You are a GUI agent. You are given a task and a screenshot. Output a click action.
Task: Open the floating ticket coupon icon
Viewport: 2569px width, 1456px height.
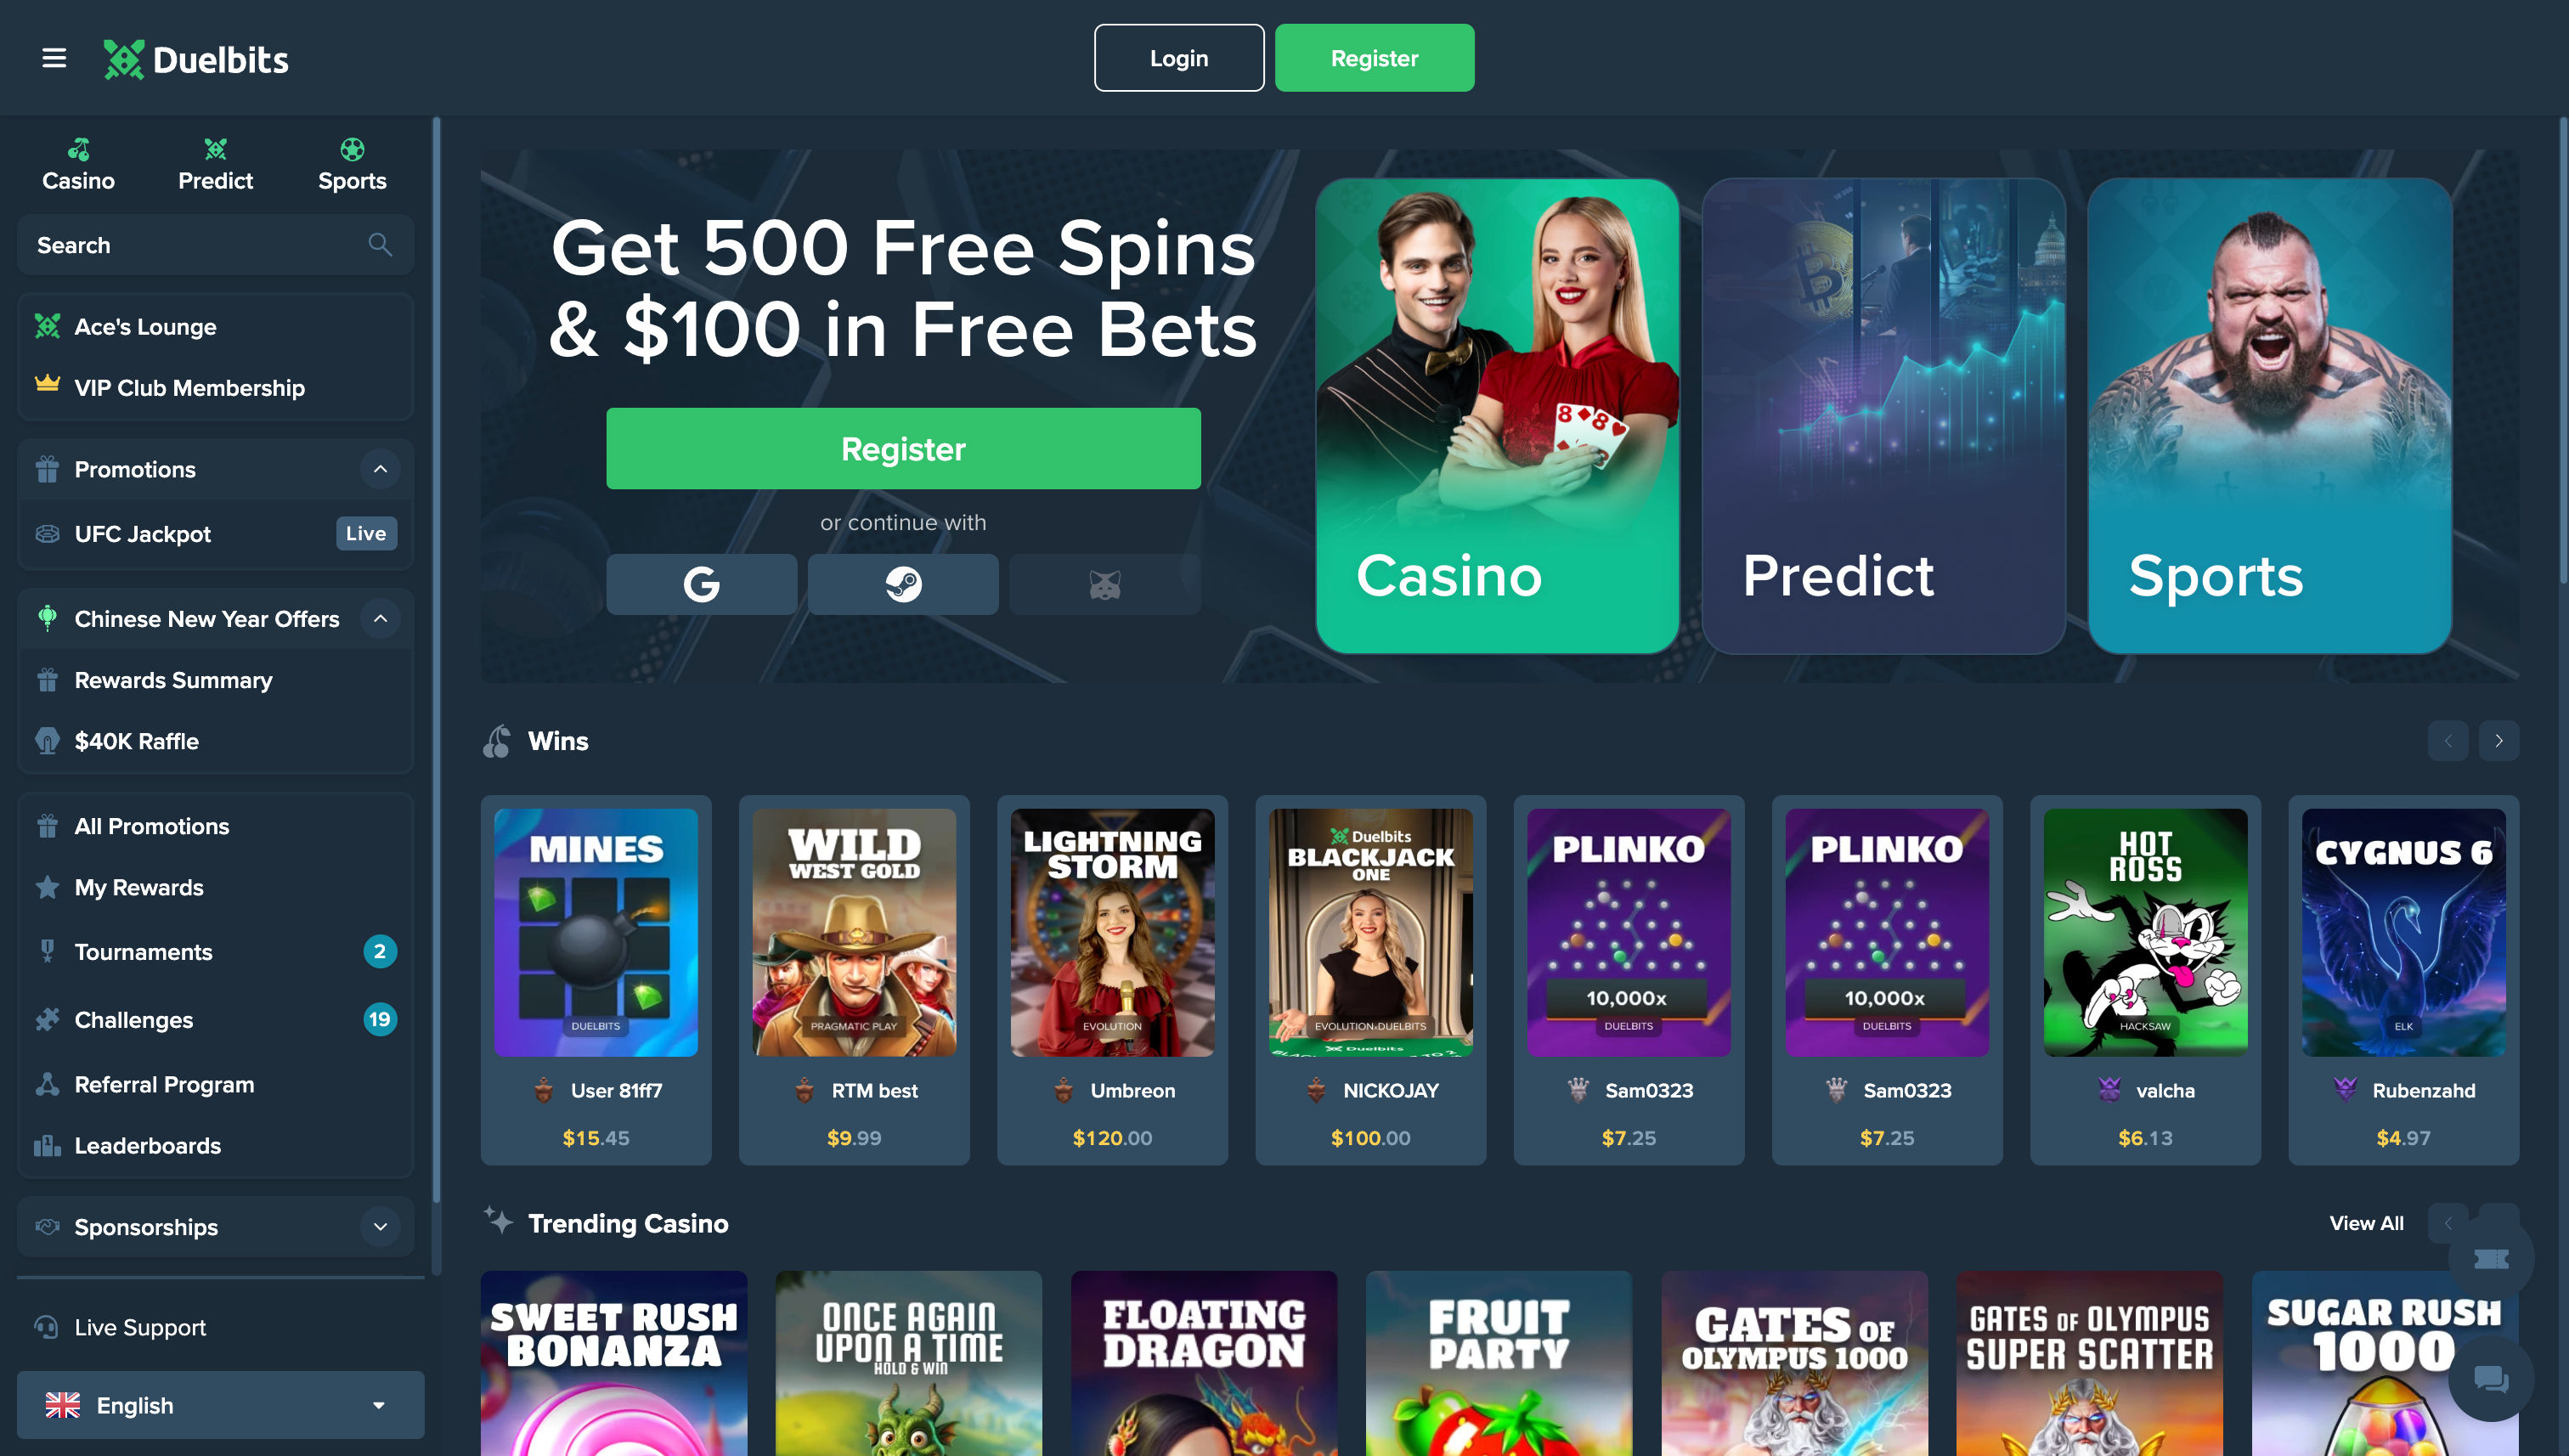pyautogui.click(x=2490, y=1259)
